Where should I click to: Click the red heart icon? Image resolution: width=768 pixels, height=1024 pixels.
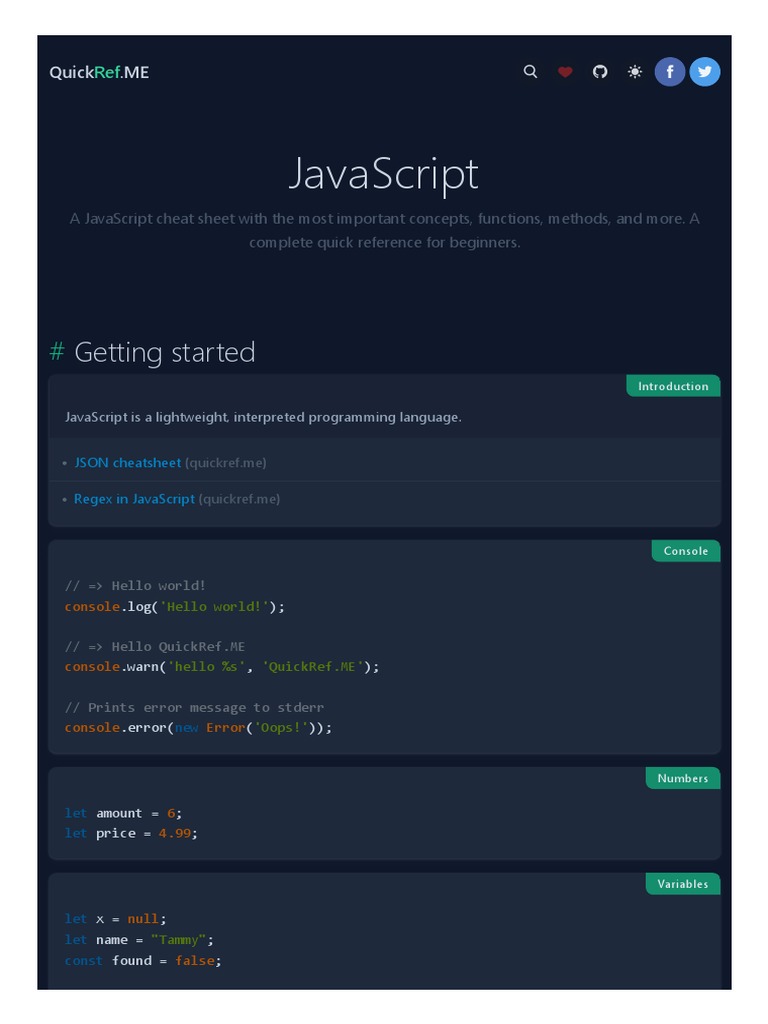[x=565, y=72]
